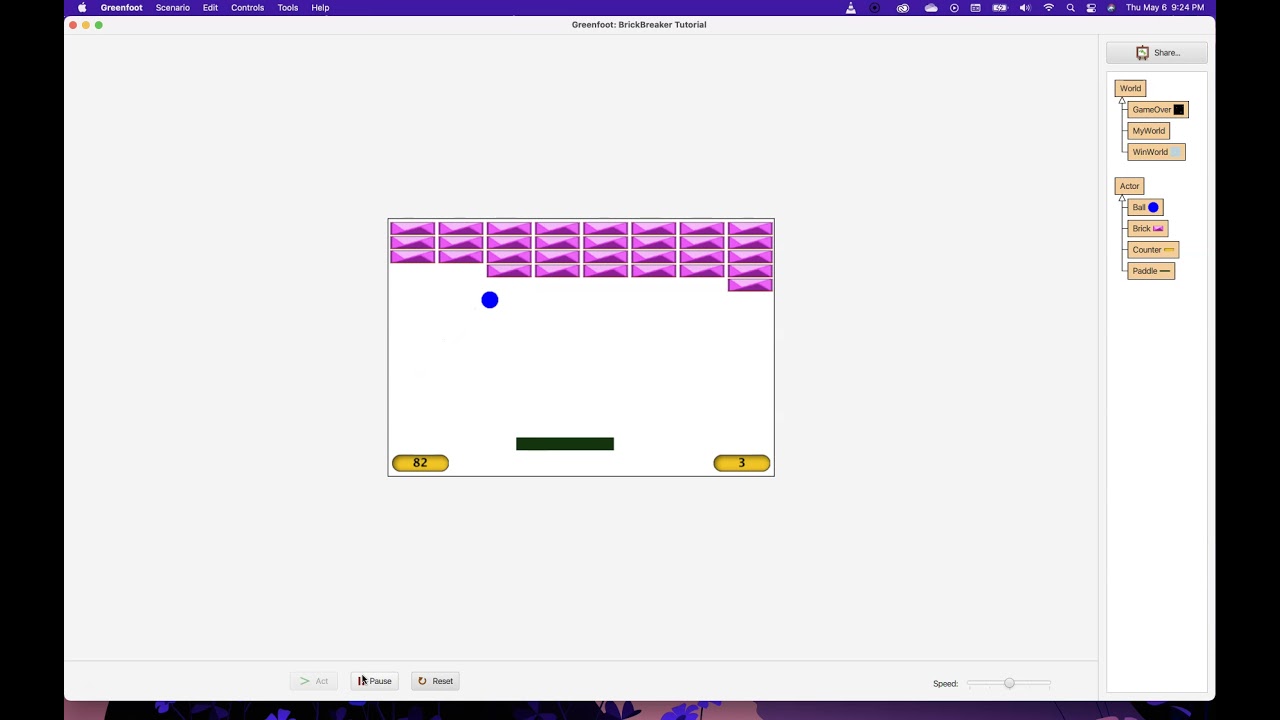Screen dimensions: 1280x720
Task: Click the pink Brick class icon
Action: pyautogui.click(x=1158, y=229)
